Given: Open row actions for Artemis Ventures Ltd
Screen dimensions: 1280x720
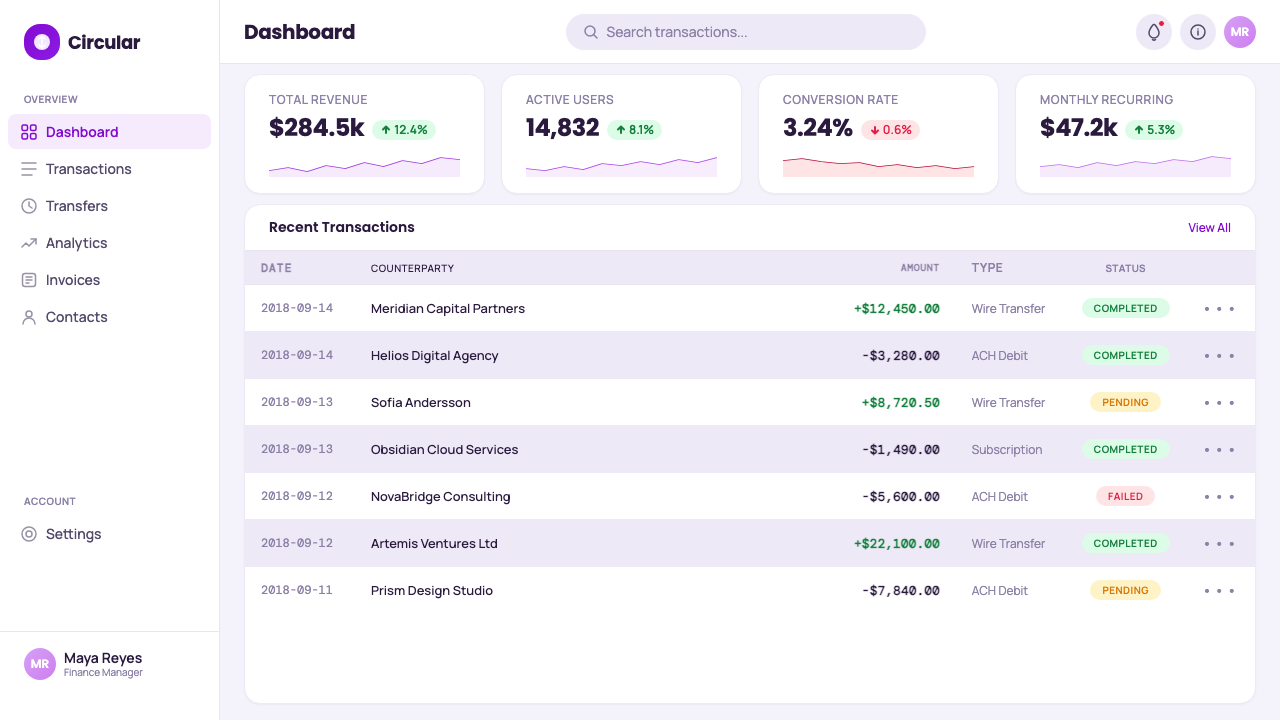Looking at the screenshot, I should [1219, 544].
